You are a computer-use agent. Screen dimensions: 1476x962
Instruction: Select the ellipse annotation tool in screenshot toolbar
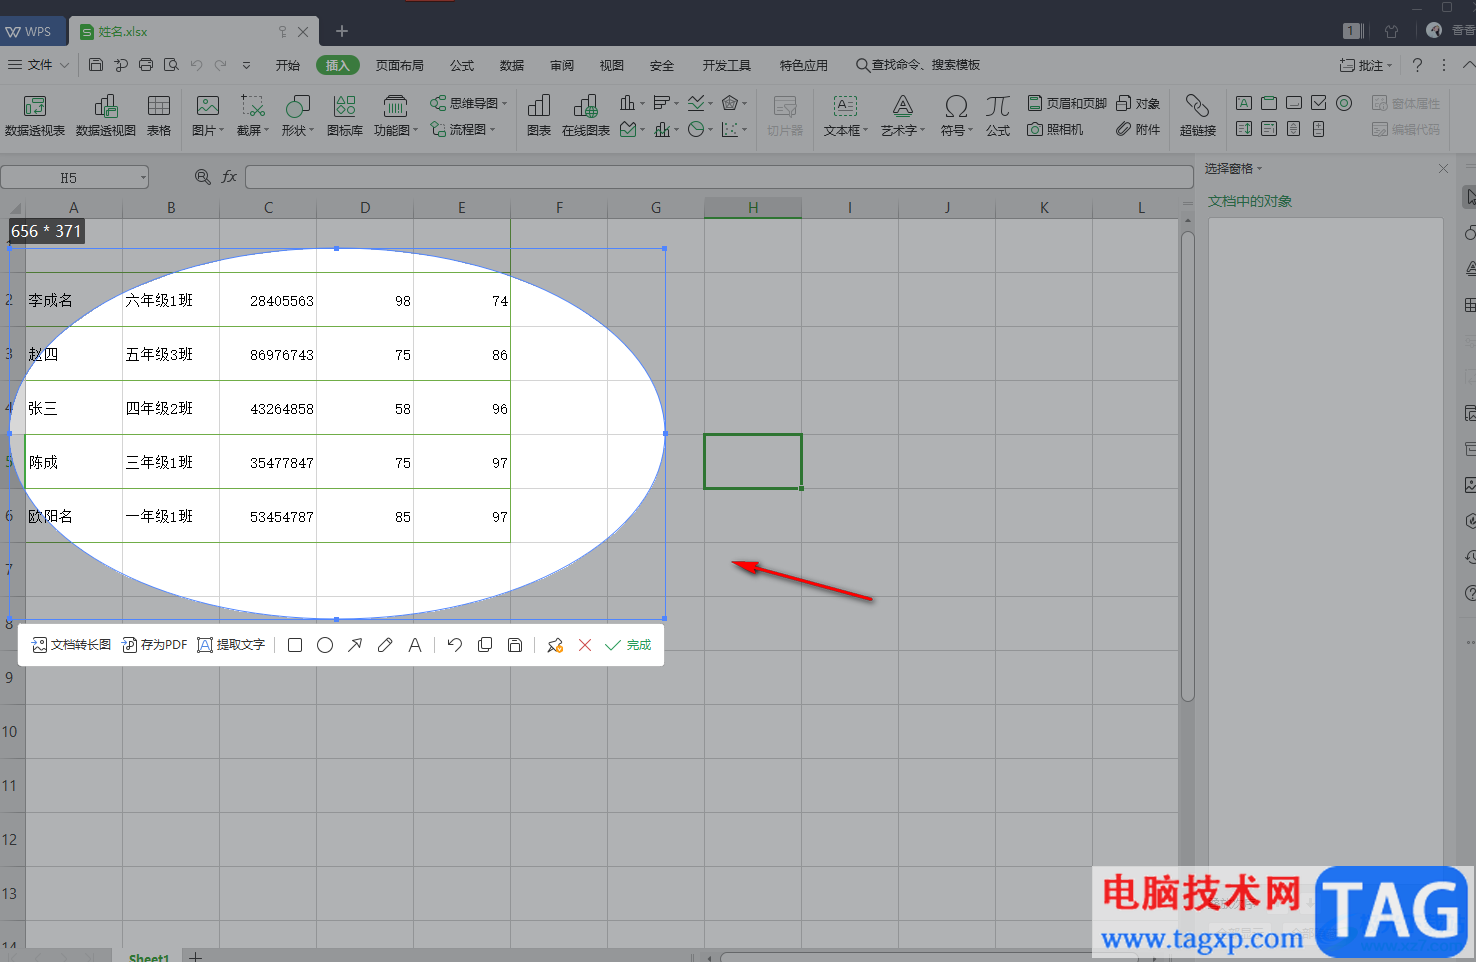(325, 645)
